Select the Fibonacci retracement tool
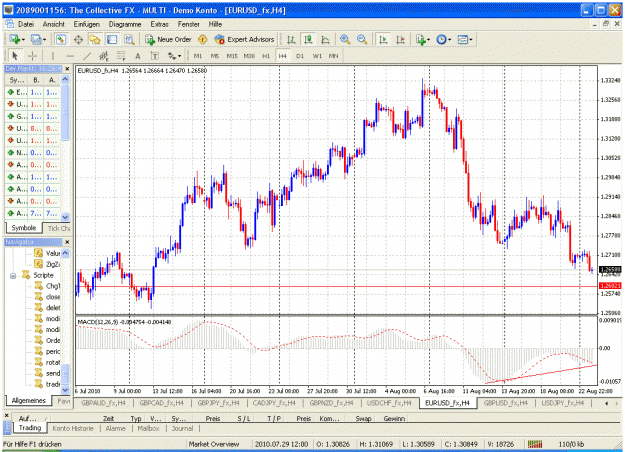 click(x=121, y=56)
